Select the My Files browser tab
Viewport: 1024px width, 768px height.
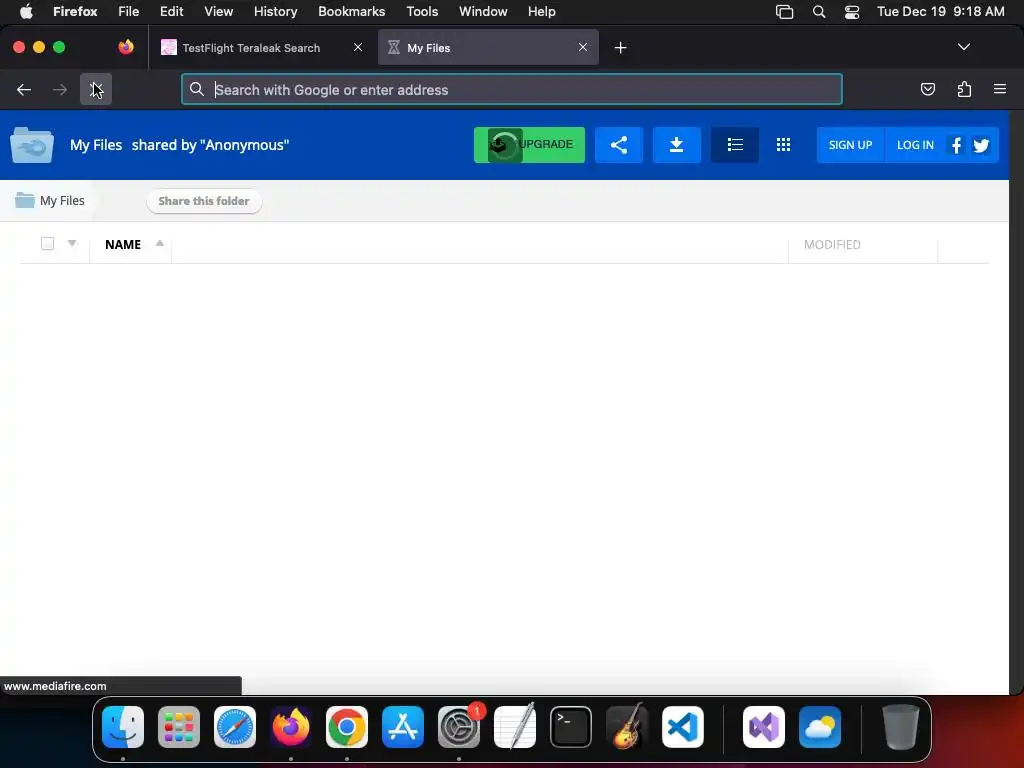[488, 48]
